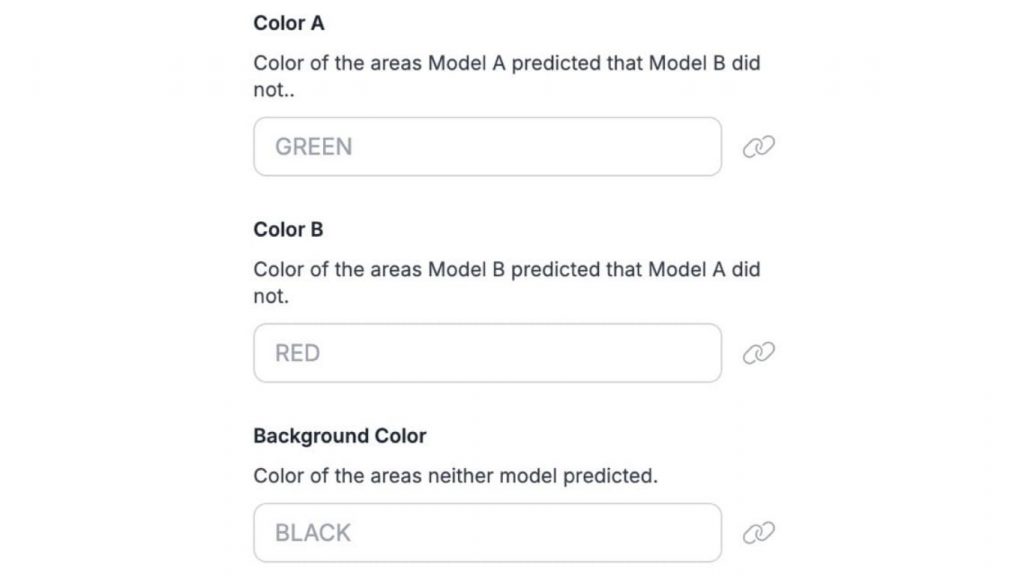Click the link icon beside the BLACK field
The height and width of the screenshot is (576, 1024).
click(x=759, y=533)
